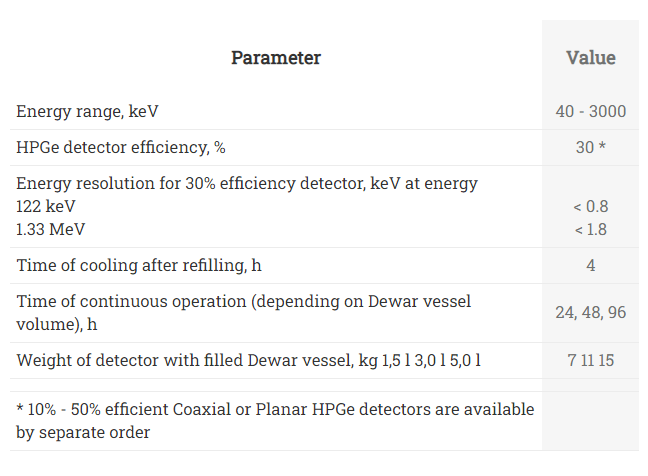648x476 pixels.
Task: Select the 1.33 MeV line
Action: tap(50, 229)
